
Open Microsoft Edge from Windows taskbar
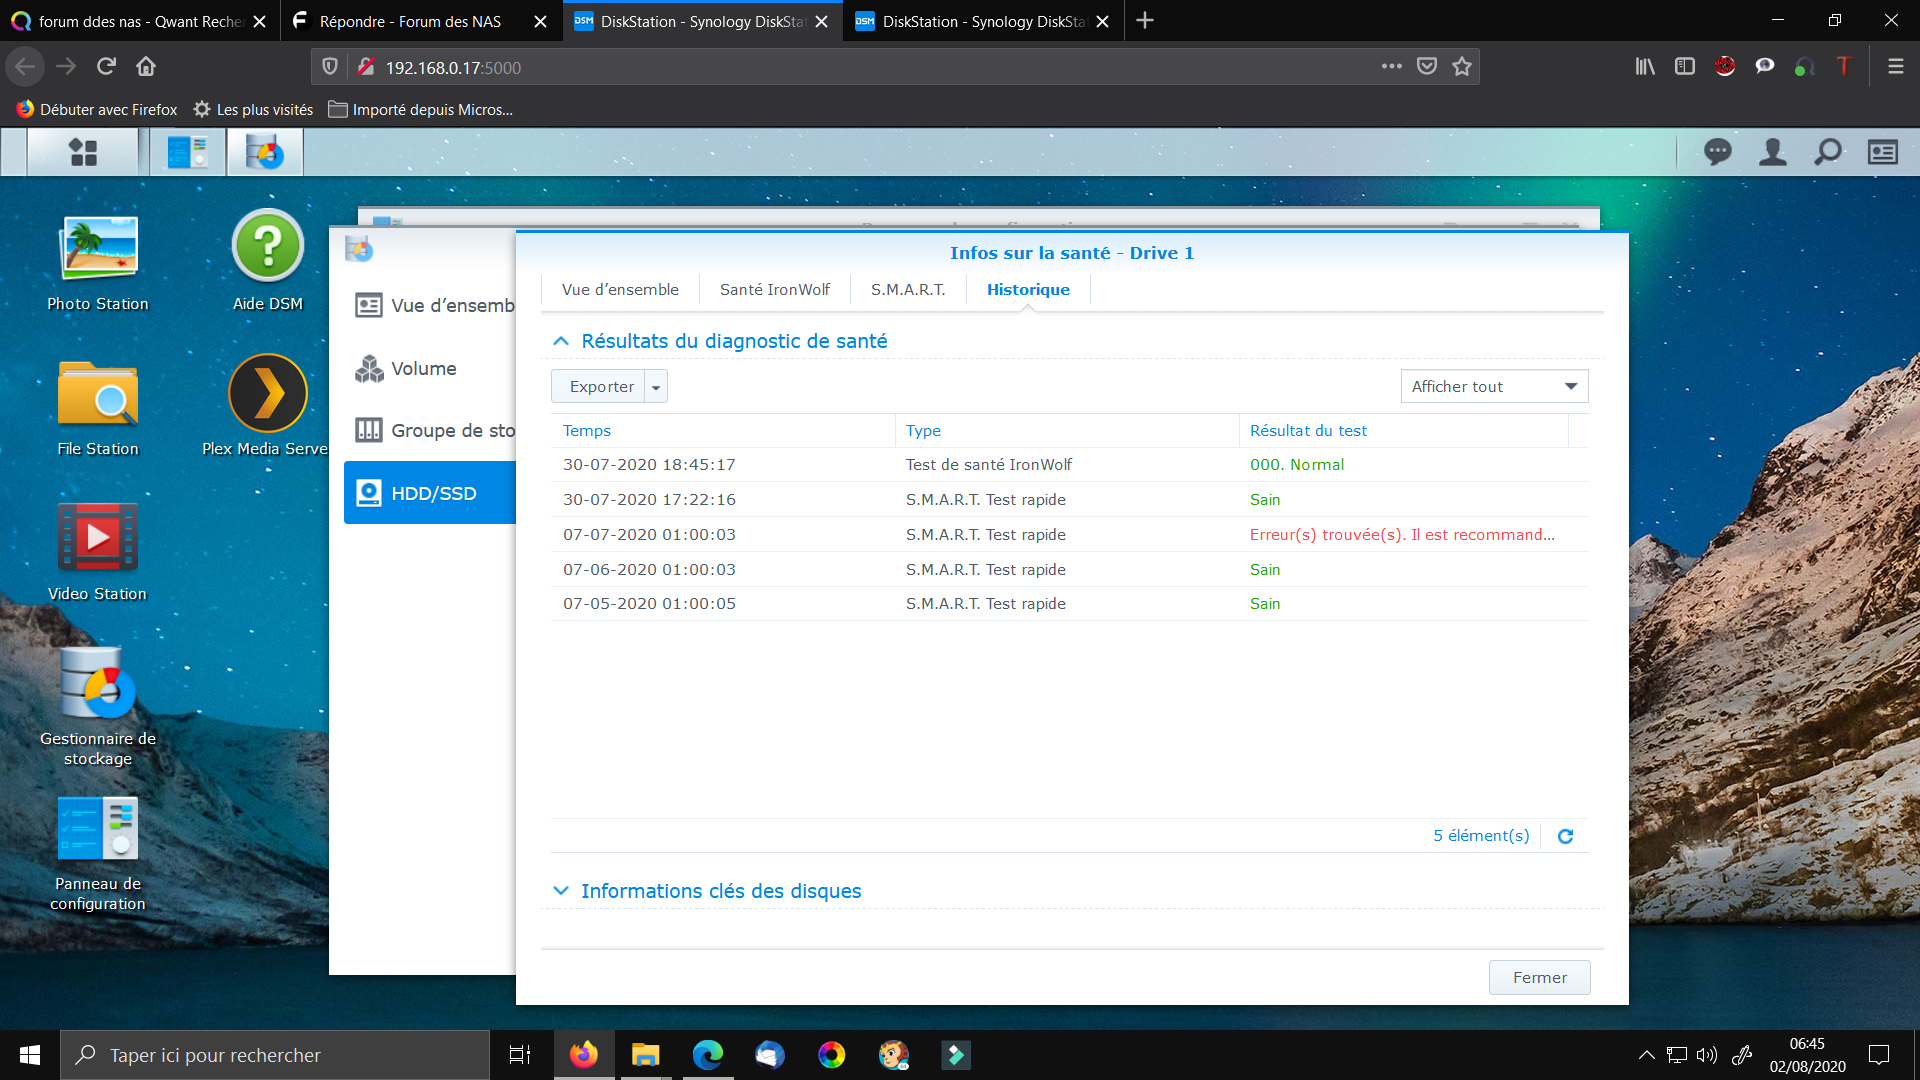coord(708,1055)
